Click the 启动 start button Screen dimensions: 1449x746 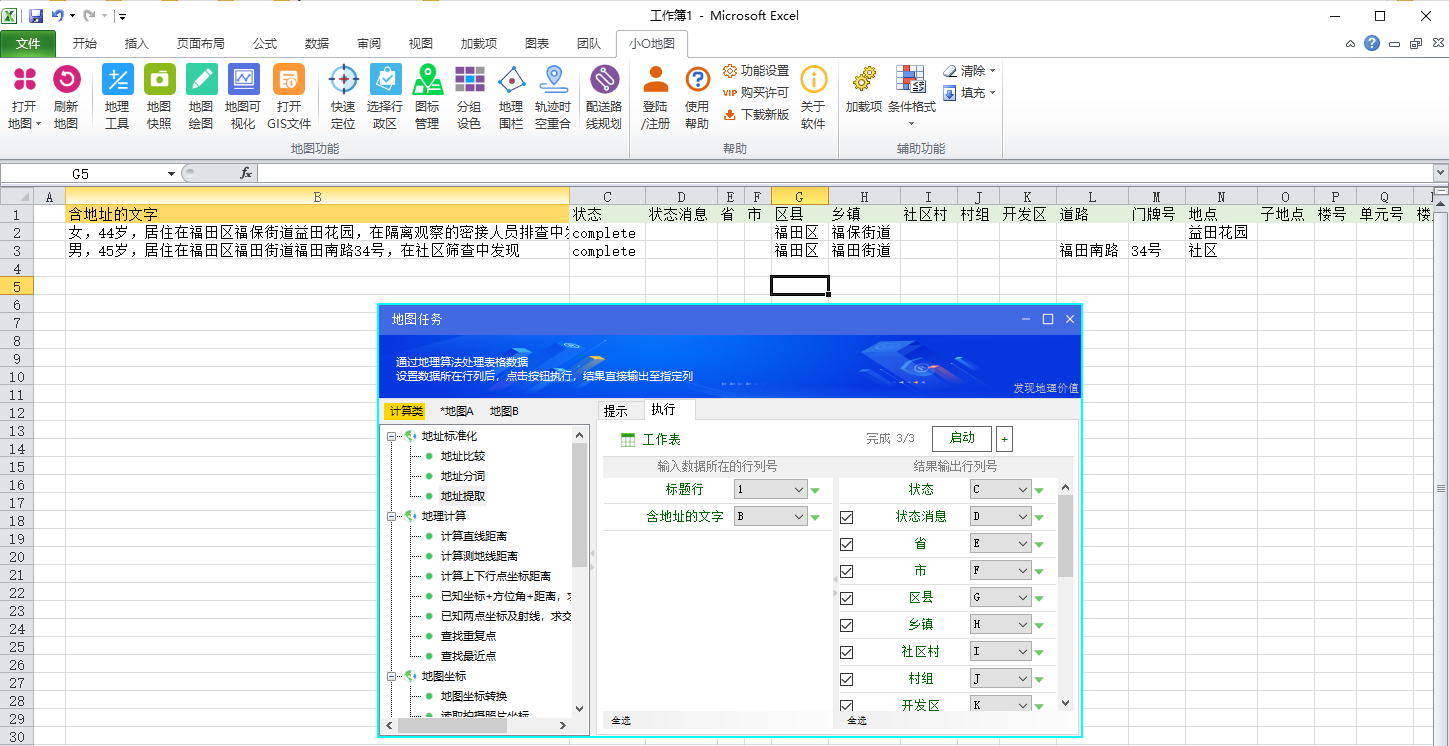(962, 438)
